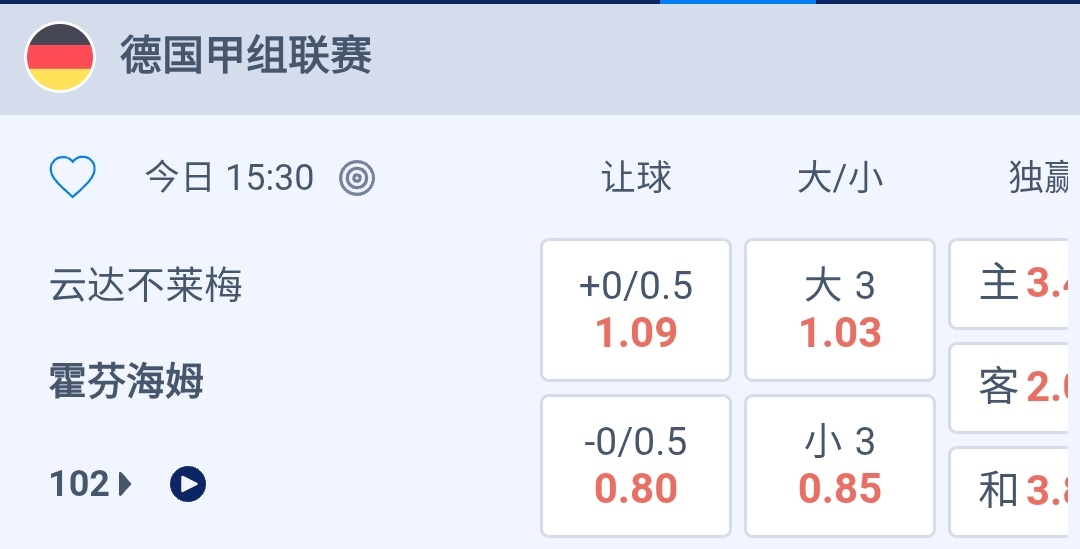1080x549 pixels.
Task: Open the 霍芬海姆 team match details
Action: pyautogui.click(x=127, y=382)
